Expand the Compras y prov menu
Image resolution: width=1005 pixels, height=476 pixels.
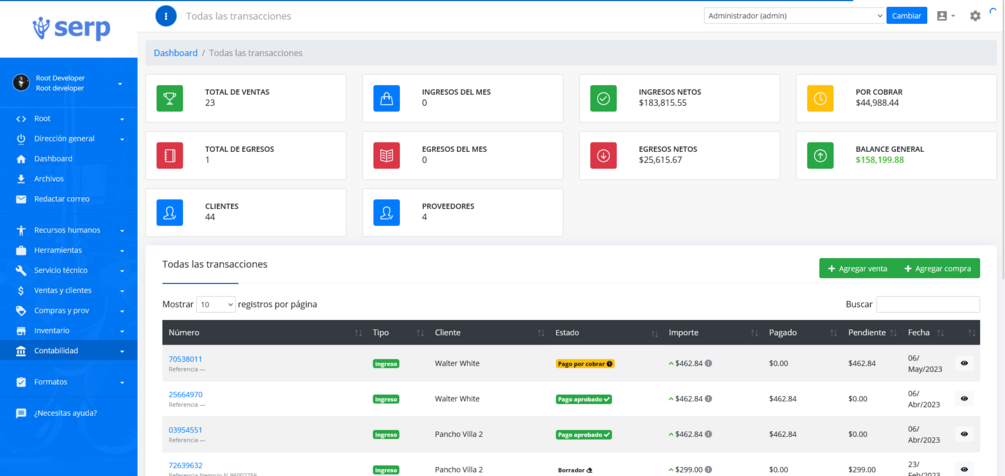coord(122,311)
